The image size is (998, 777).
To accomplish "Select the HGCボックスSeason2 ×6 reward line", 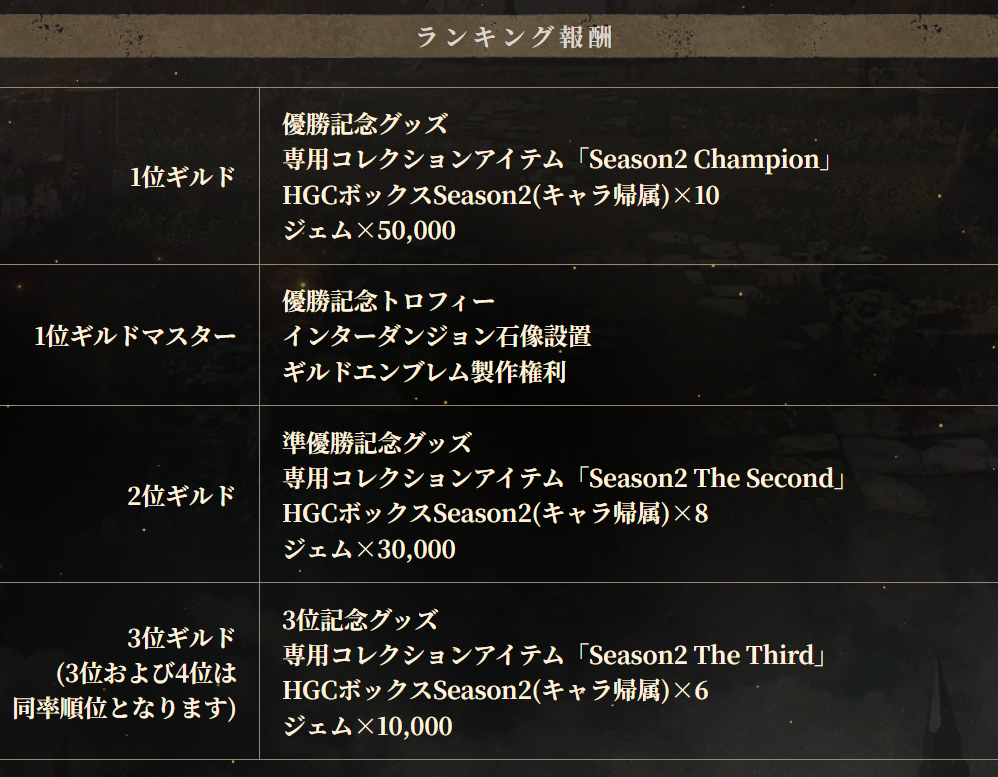I will [x=495, y=691].
